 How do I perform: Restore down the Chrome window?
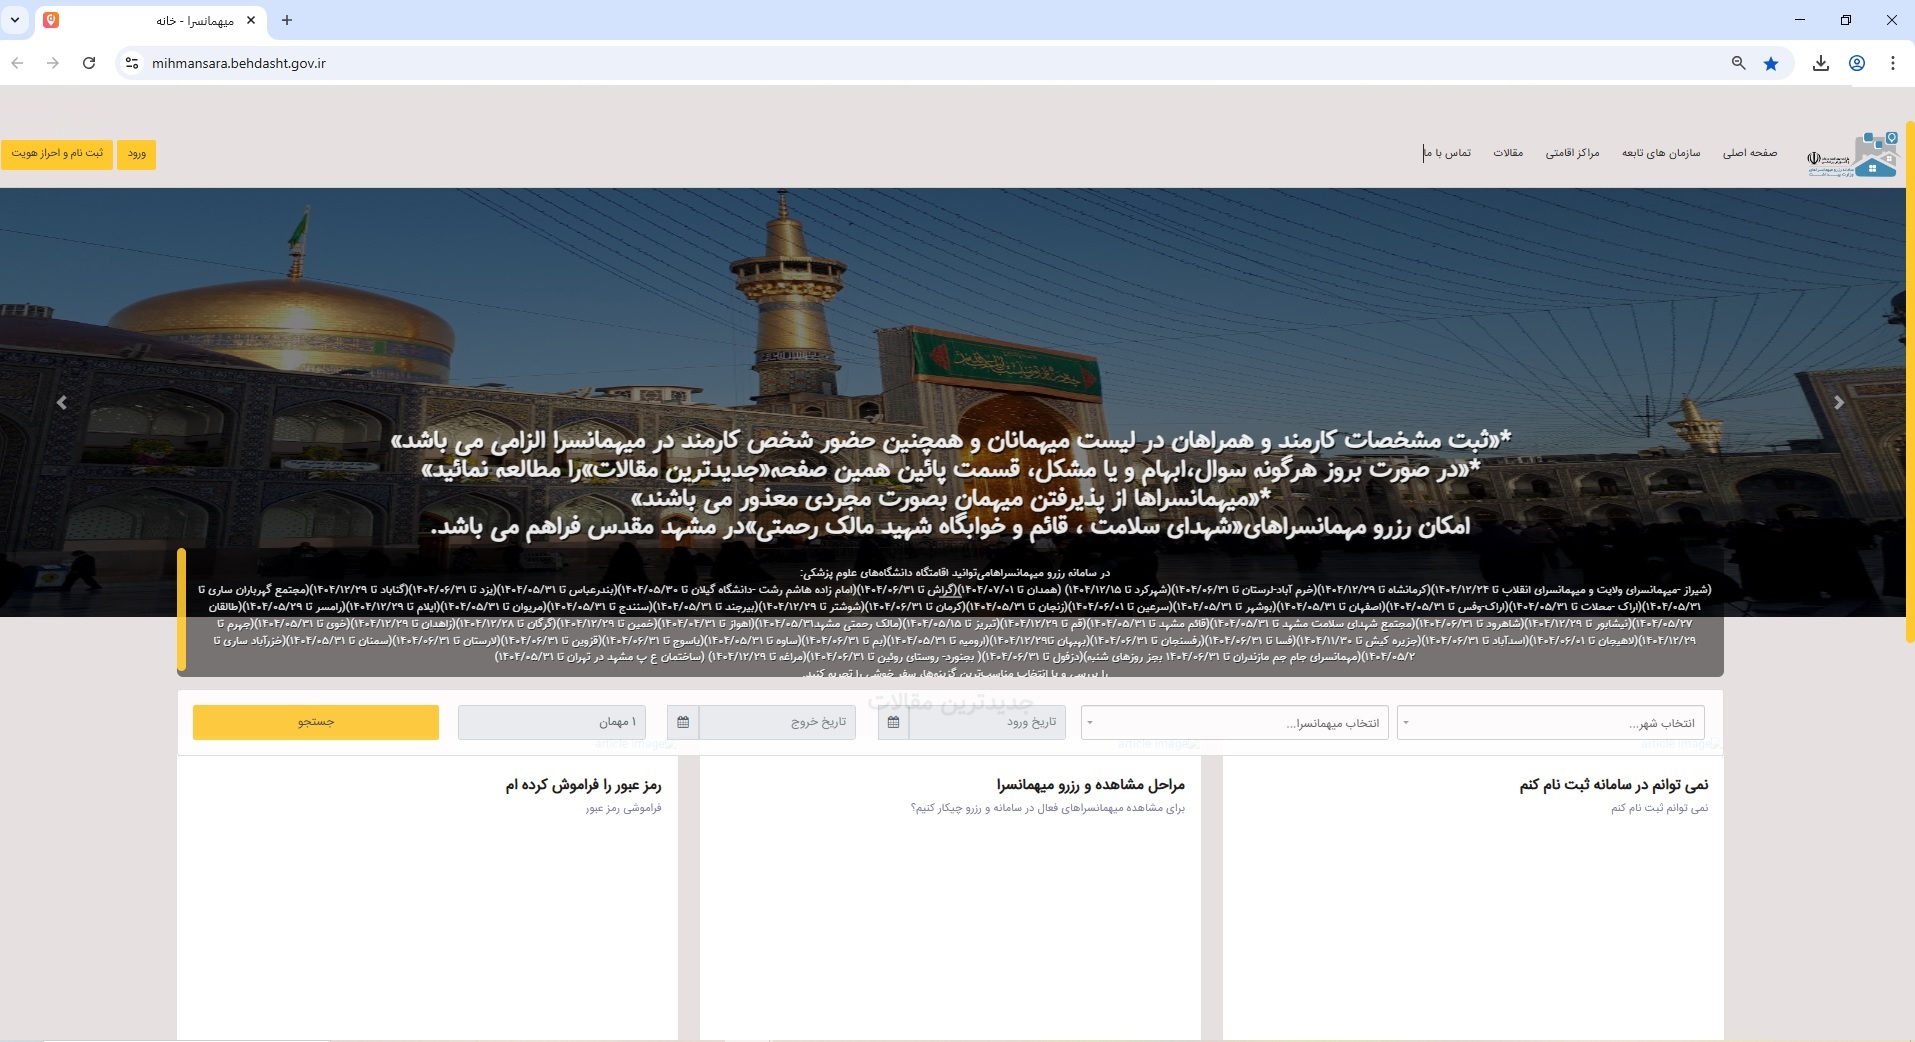click(x=1846, y=20)
